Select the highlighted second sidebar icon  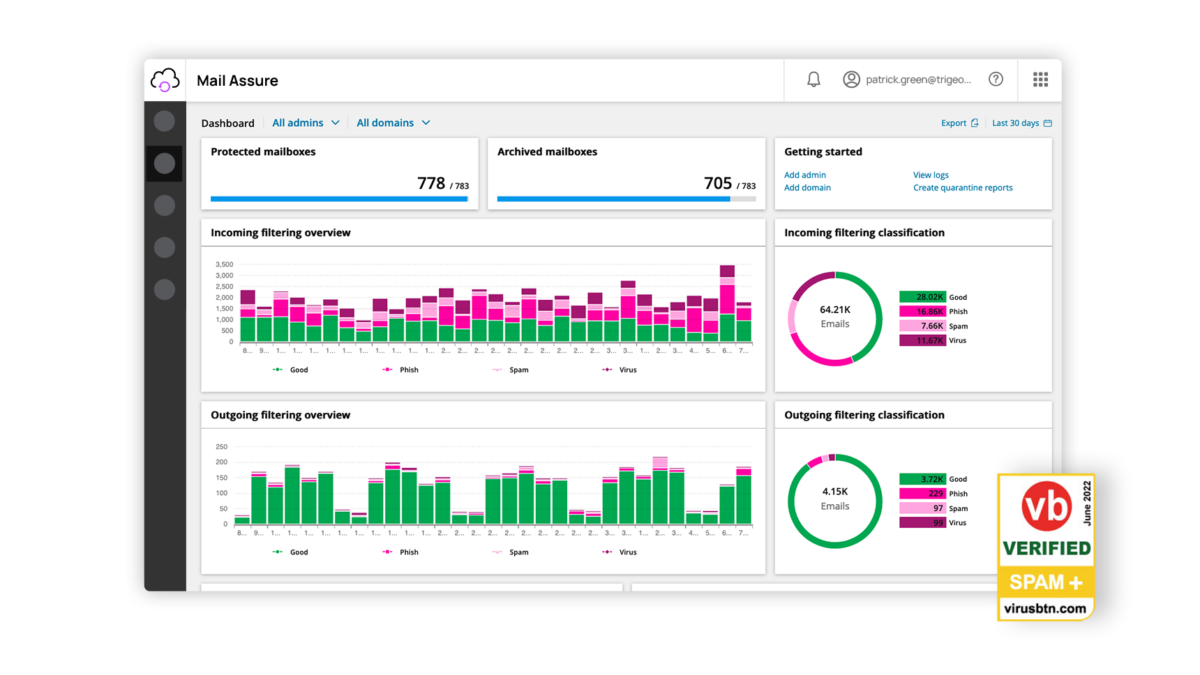pos(164,163)
